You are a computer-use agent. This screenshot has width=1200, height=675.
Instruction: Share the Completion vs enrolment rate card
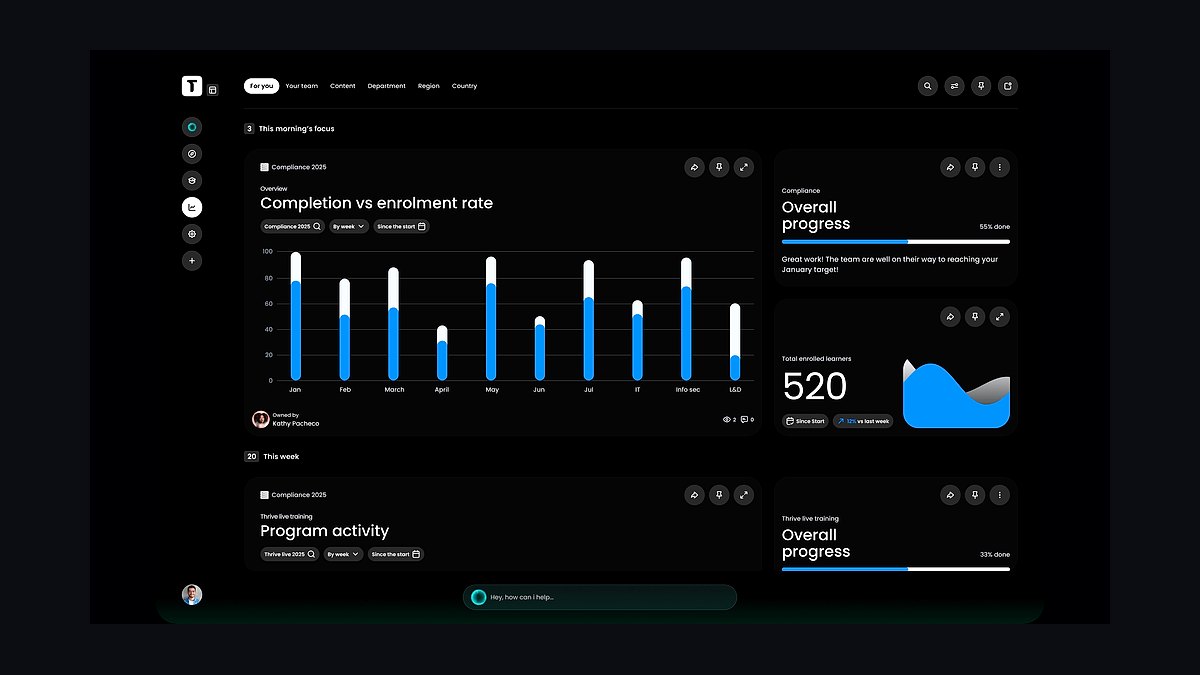[x=695, y=167]
